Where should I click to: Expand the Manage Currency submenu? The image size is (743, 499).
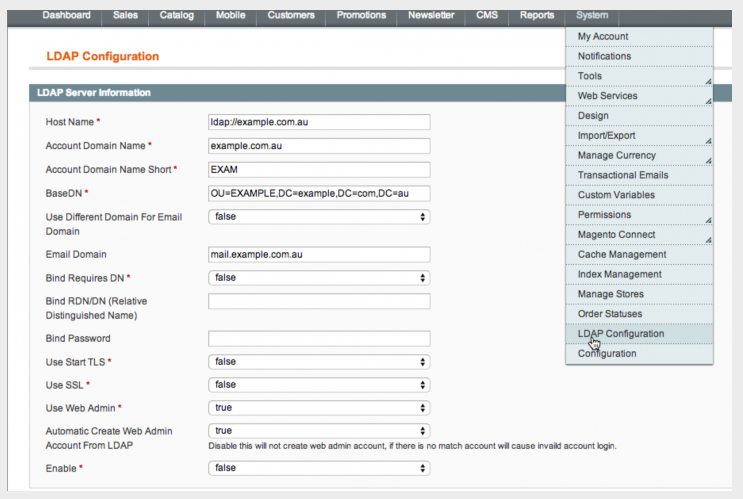639,156
